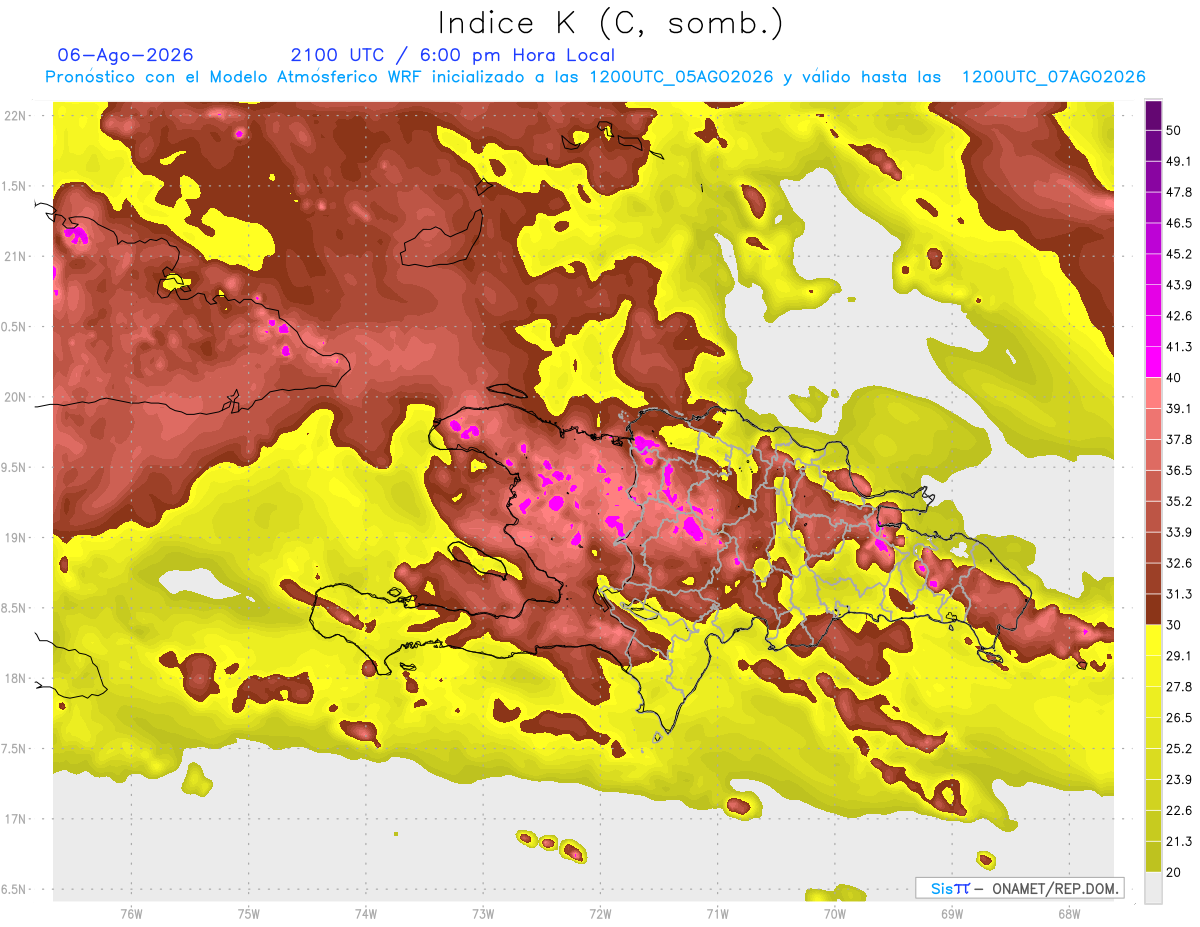The image size is (1200, 927).
Task: Click the colorbar value "50"
Action: coord(1174,130)
